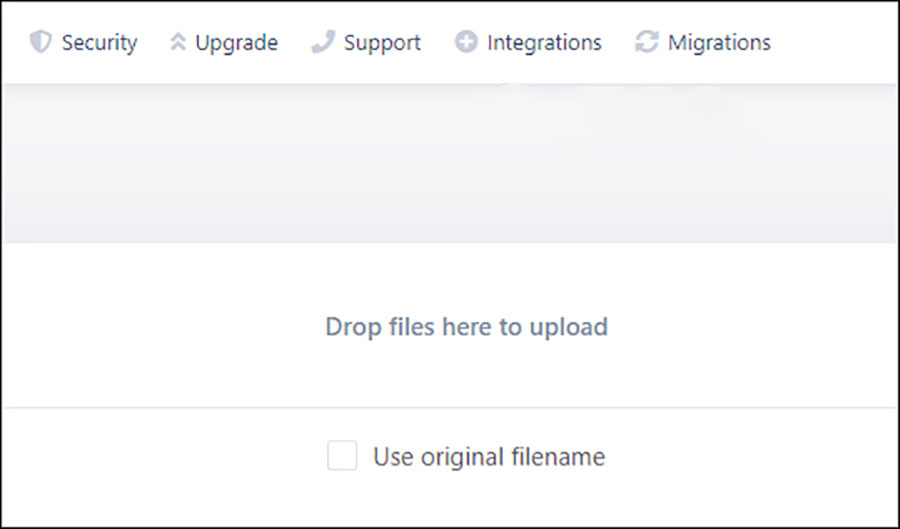
Task: Click the "Use original filename" label text
Action: point(489,457)
